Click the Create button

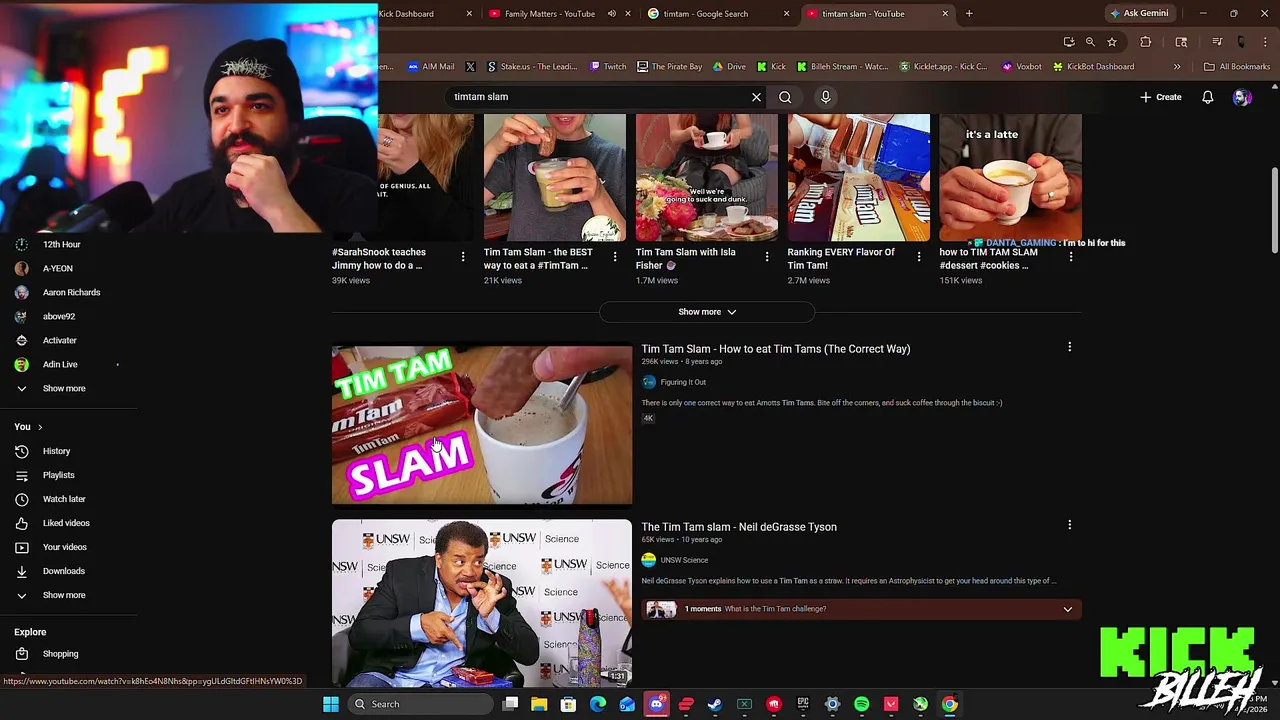tap(1160, 97)
